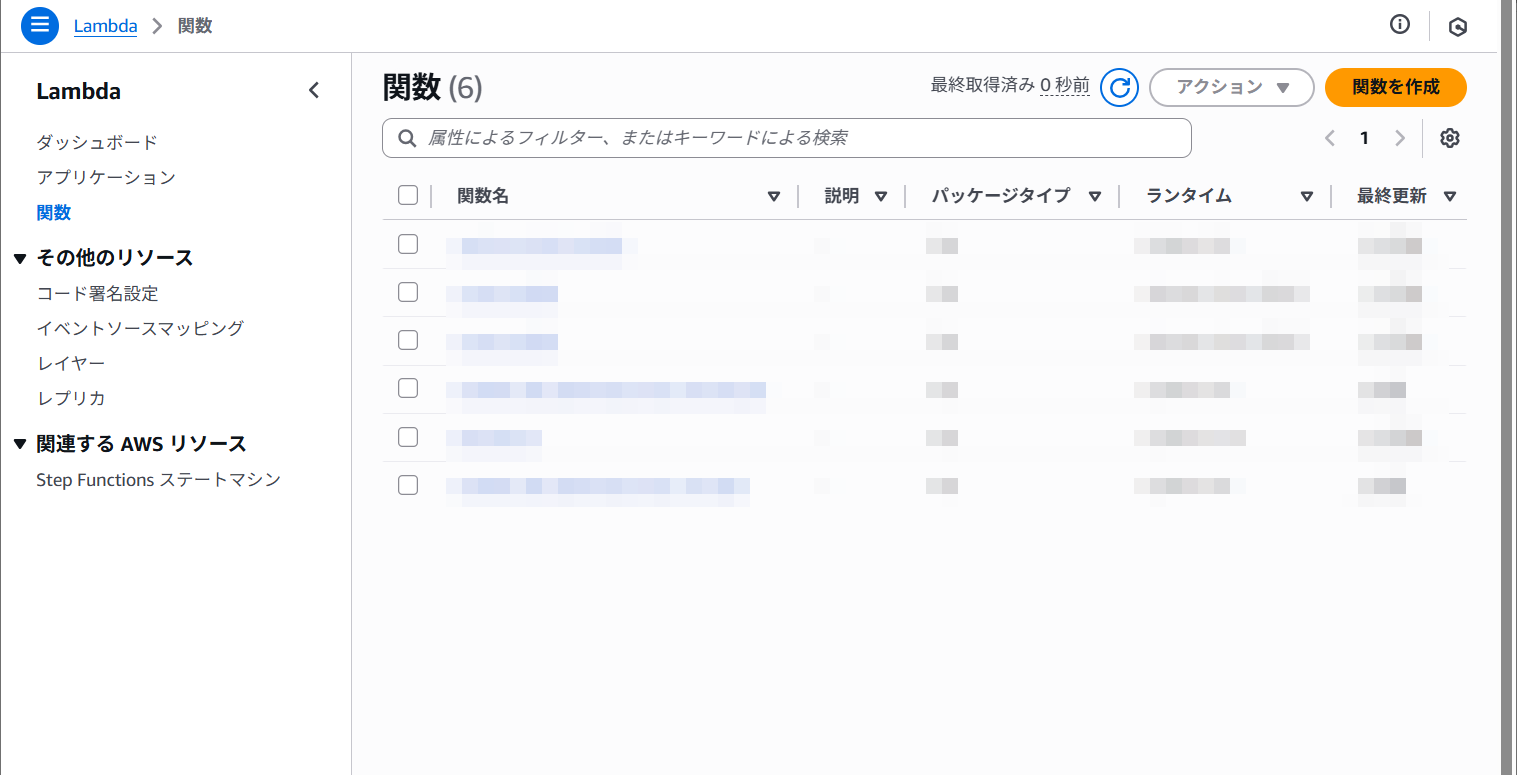
Task: Collapse the その他のリソース section
Action: coord(20,259)
